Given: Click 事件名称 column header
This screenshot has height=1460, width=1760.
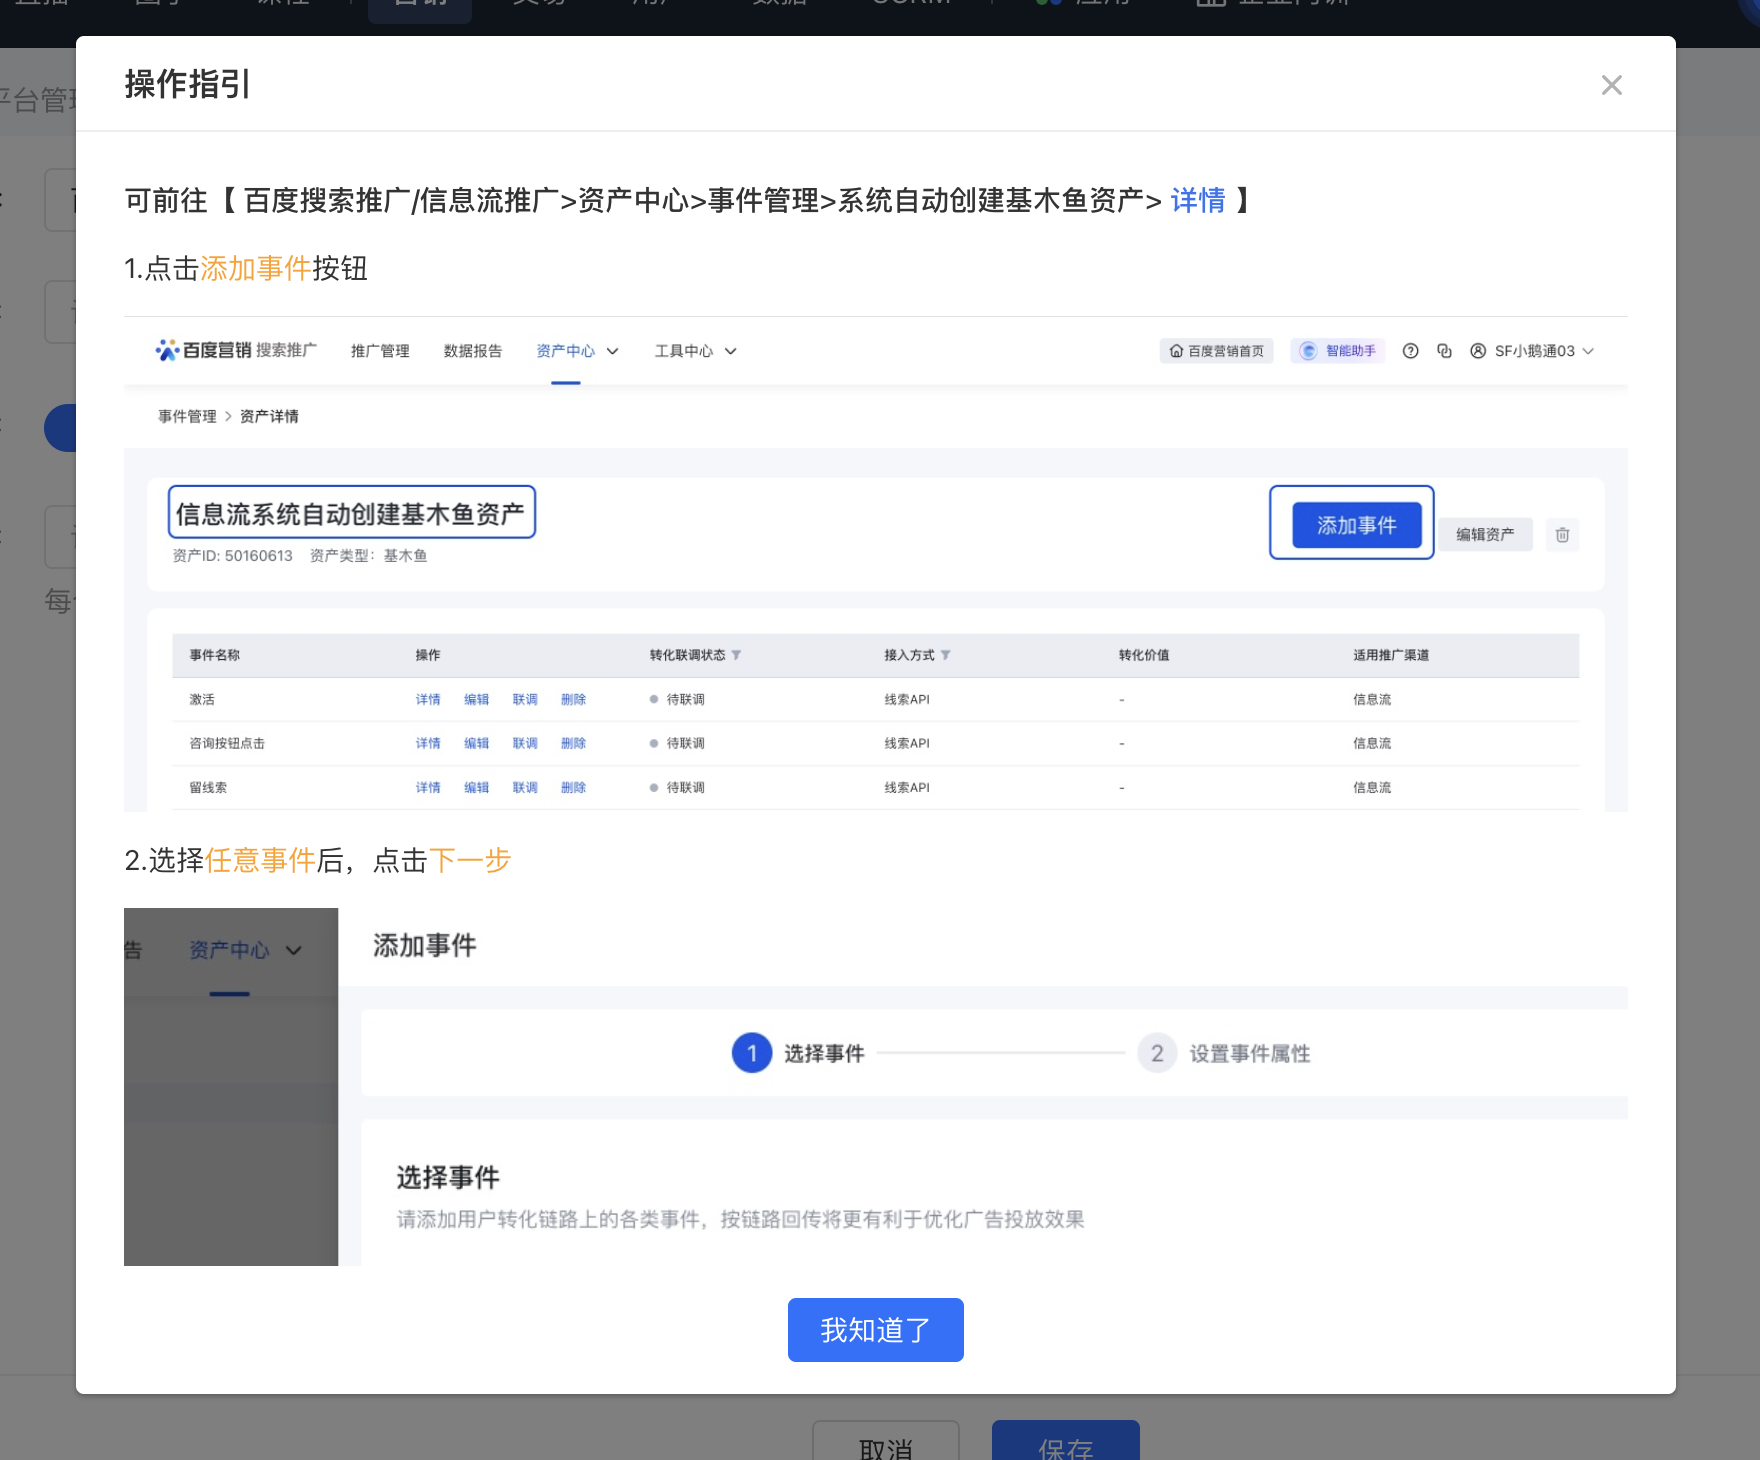Looking at the screenshot, I should click(215, 655).
